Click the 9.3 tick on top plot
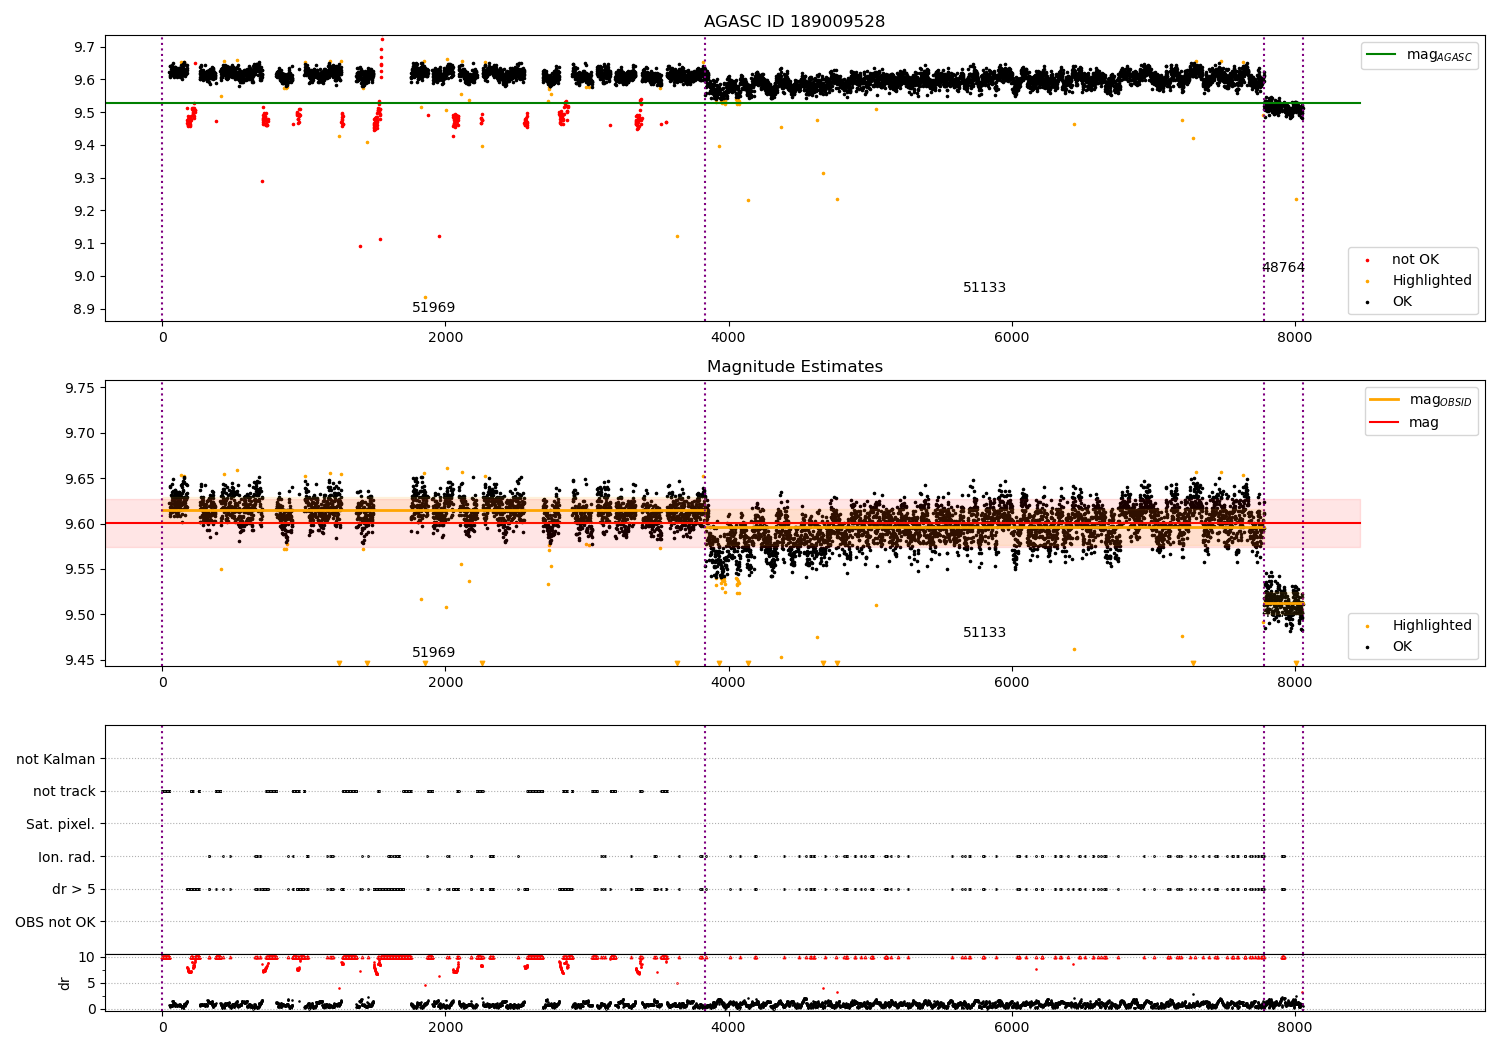The image size is (1500, 1050). [x=85, y=179]
